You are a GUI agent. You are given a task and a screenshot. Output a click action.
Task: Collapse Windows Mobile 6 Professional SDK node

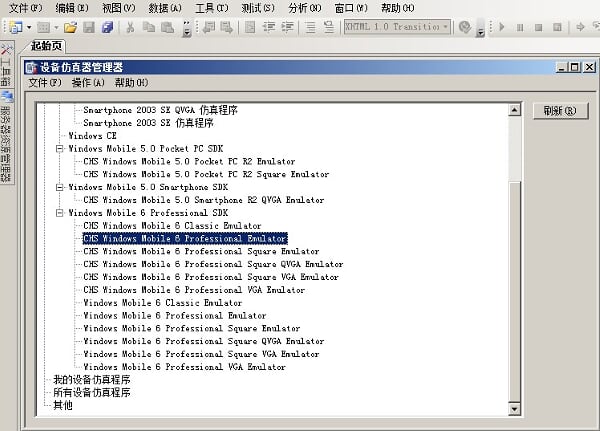tap(59, 213)
